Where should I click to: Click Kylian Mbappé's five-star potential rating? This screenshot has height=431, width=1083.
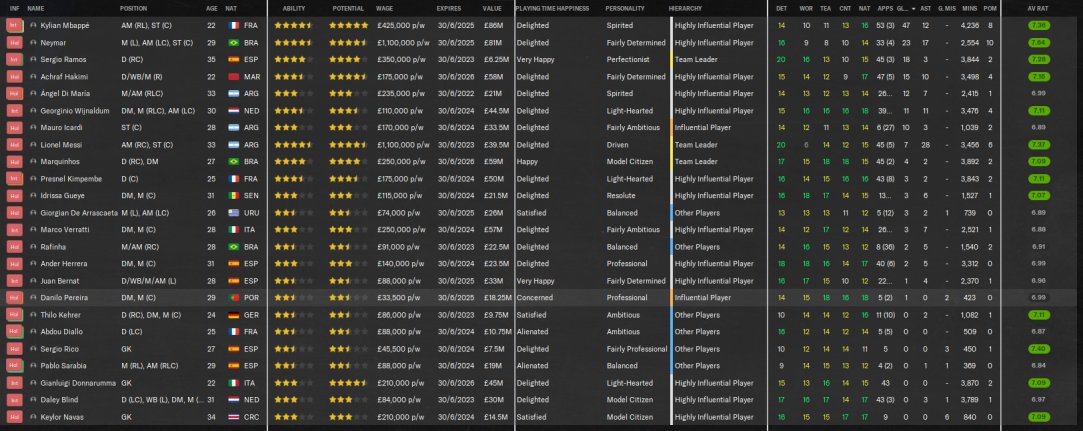tap(348, 26)
